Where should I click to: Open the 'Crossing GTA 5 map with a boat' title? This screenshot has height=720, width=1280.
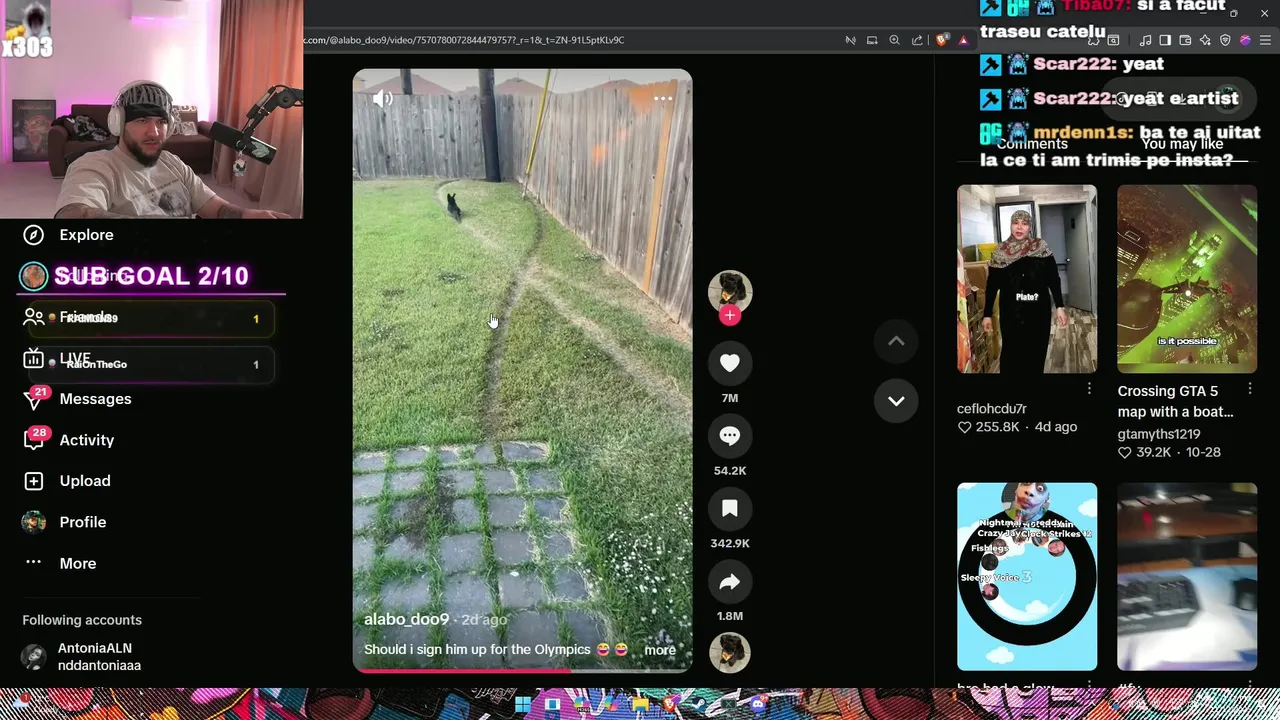pyautogui.click(x=1176, y=402)
